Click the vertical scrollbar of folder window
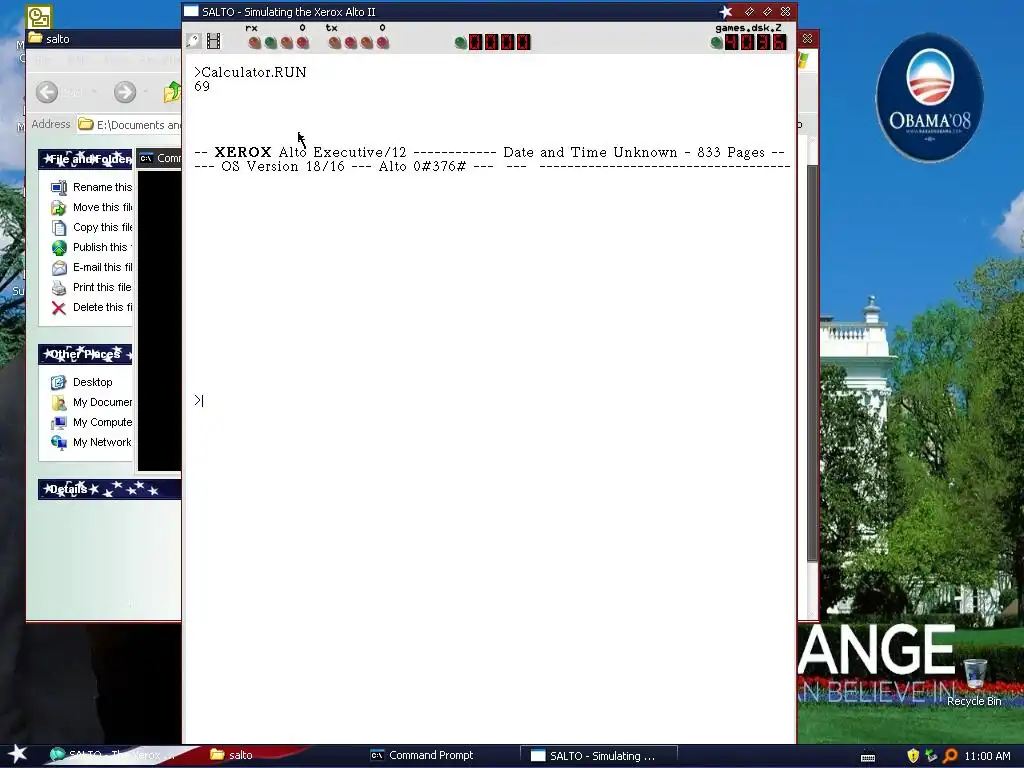 pyautogui.click(x=812, y=362)
